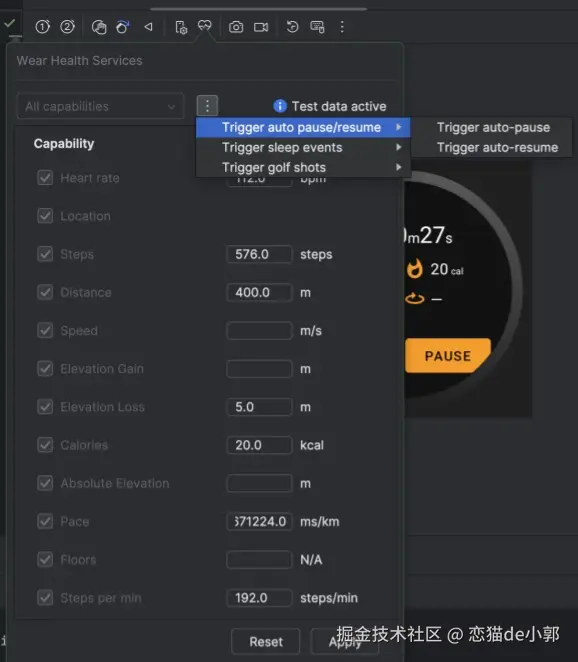
Task: Open the All capabilities dropdown
Action: pos(100,106)
